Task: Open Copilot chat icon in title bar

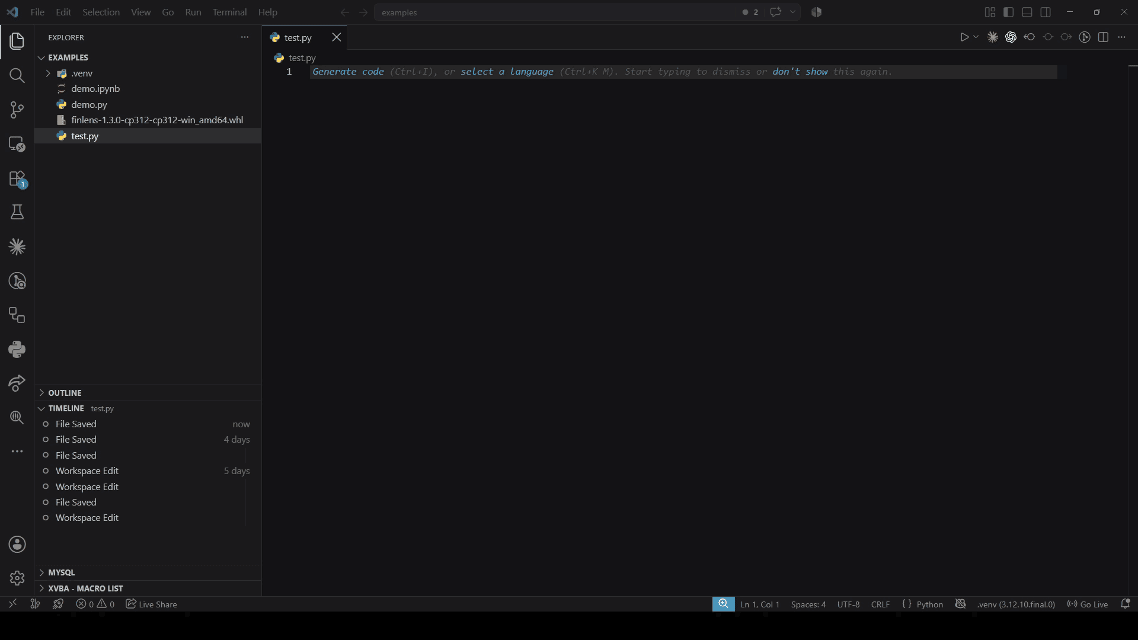Action: 776,12
